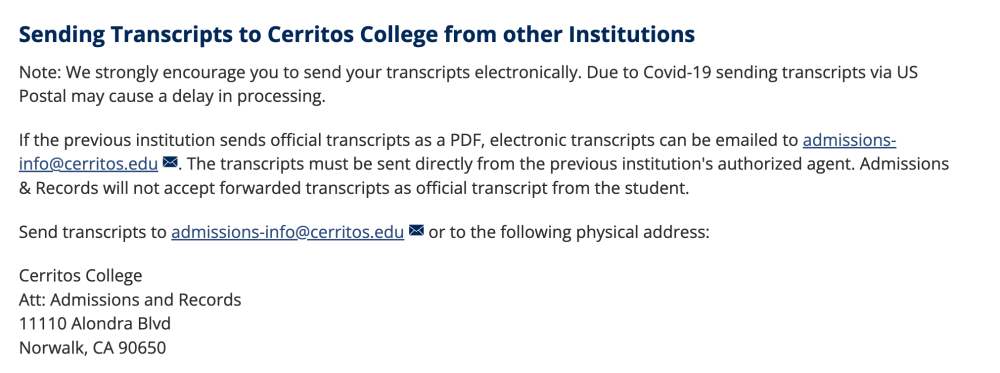The height and width of the screenshot is (373, 1000).
Task: Click the word "electronically" in the note
Action: click(x=525, y=72)
